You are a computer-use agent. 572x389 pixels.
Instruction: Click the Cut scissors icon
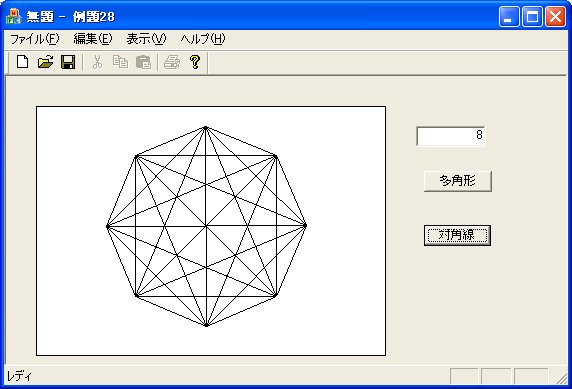[x=97, y=62]
